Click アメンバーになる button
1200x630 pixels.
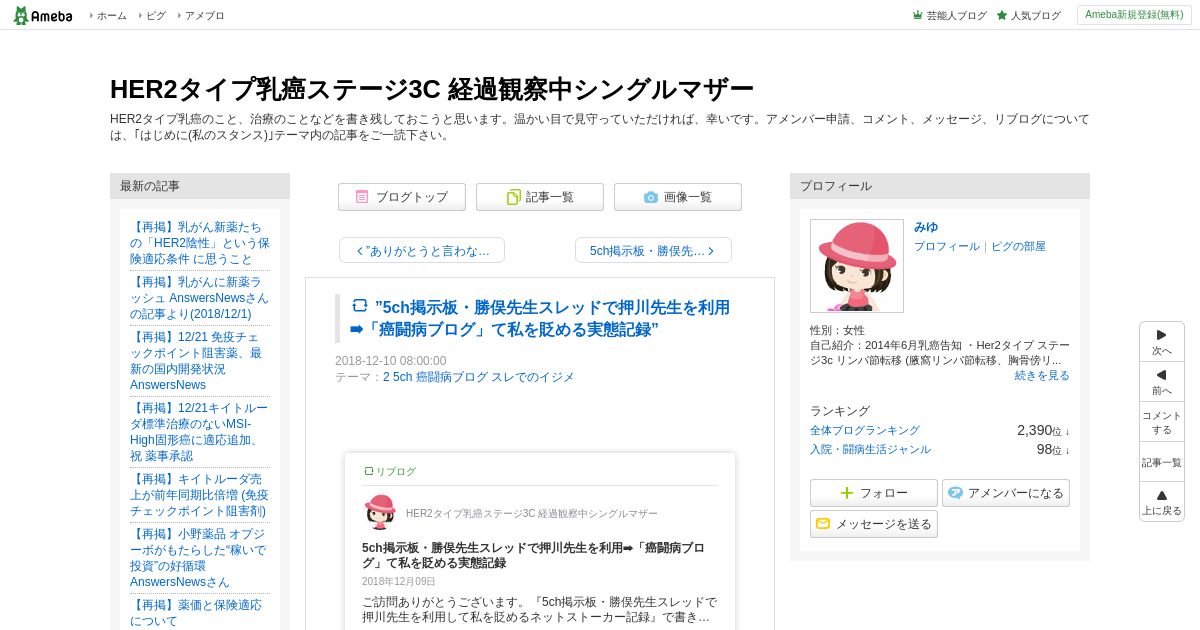coord(1006,493)
